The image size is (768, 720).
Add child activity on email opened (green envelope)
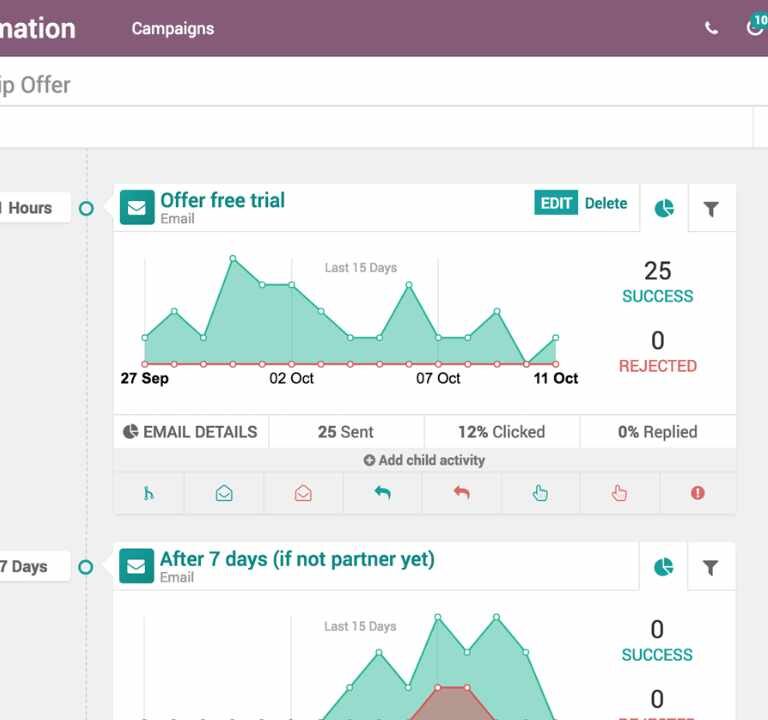[x=224, y=493]
